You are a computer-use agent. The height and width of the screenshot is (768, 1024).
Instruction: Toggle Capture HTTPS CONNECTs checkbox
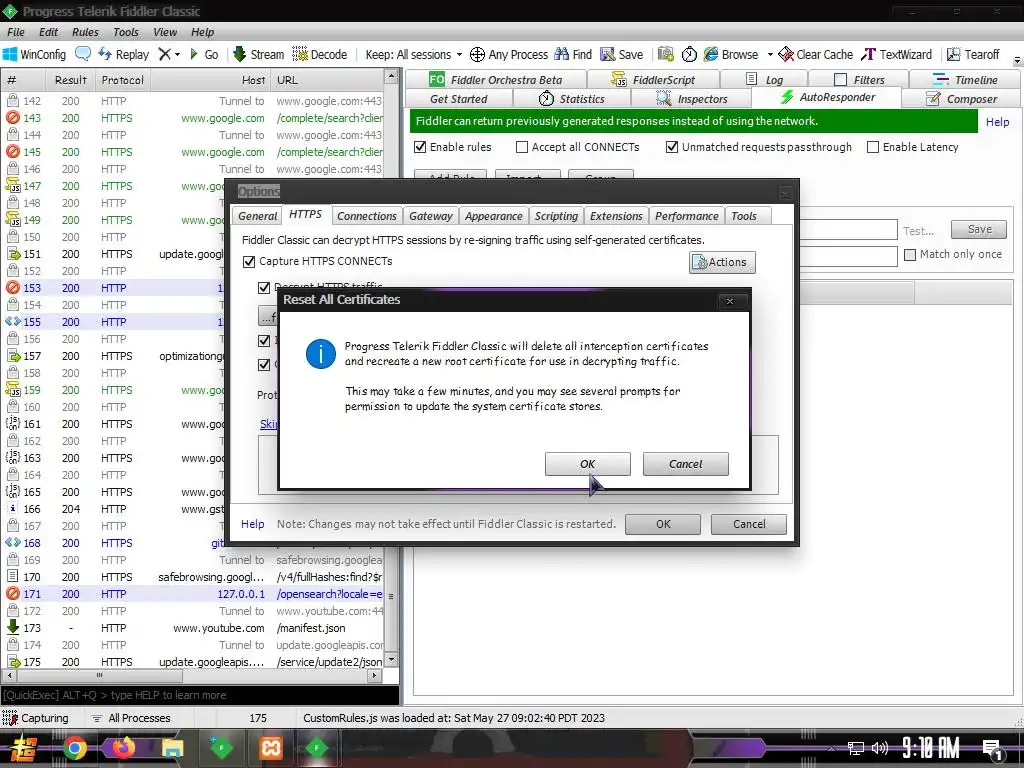coord(249,261)
